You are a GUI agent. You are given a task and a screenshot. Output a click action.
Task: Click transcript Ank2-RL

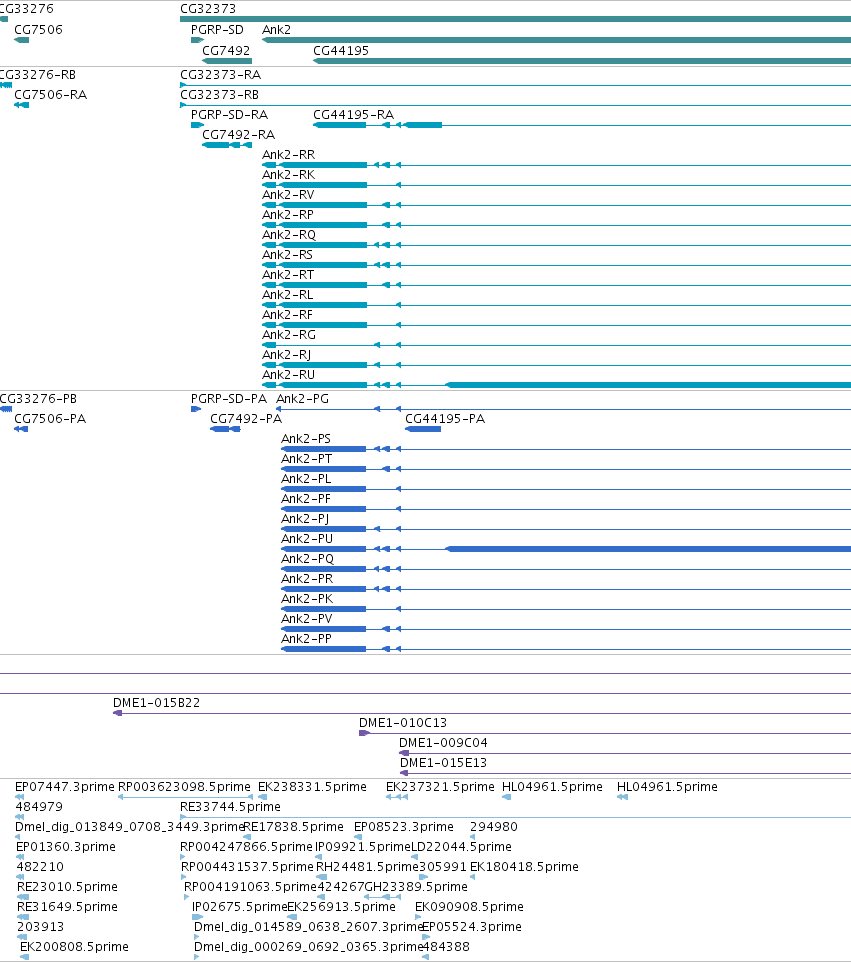point(288,295)
